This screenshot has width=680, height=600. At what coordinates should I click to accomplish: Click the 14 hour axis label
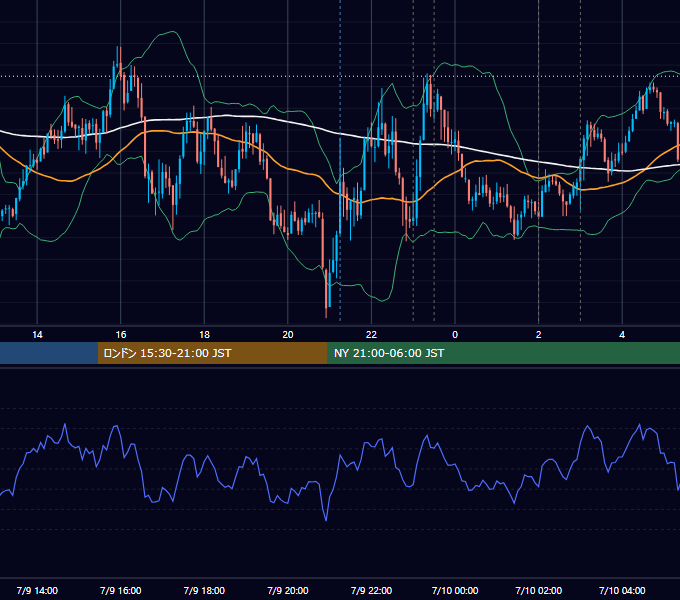click(x=37, y=335)
